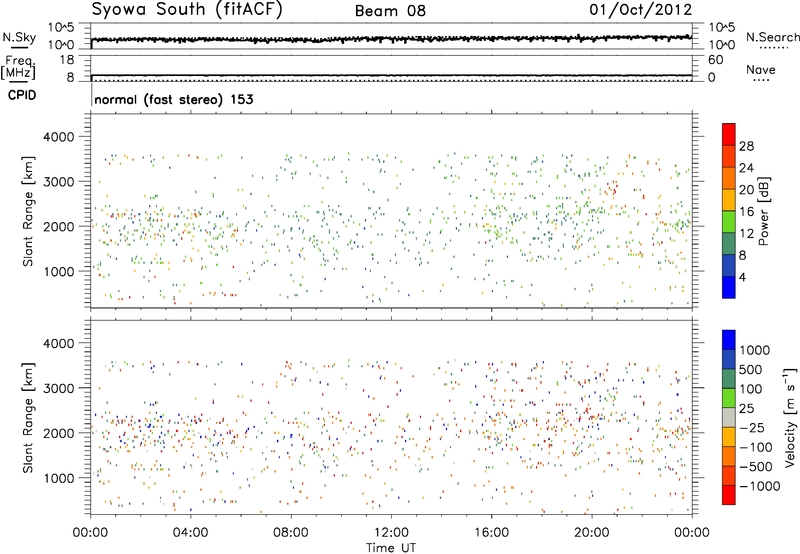Pick the gray segment of Velocity colorbar

coord(729,417)
